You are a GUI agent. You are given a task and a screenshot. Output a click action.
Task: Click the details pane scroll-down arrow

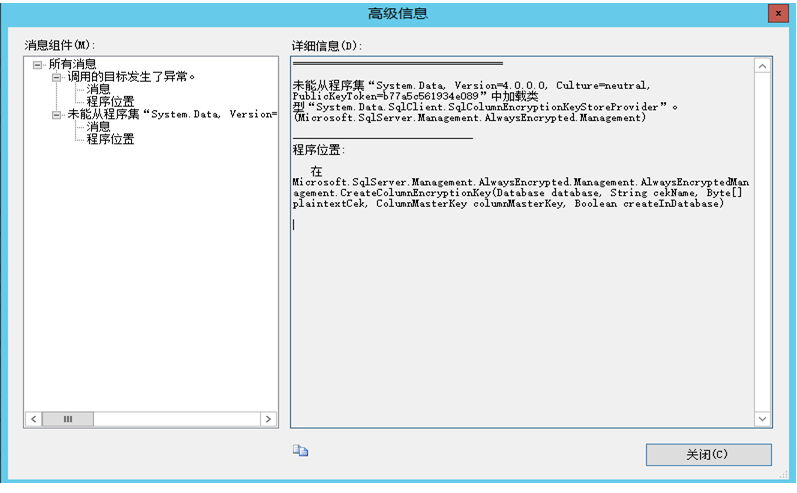[762, 419]
